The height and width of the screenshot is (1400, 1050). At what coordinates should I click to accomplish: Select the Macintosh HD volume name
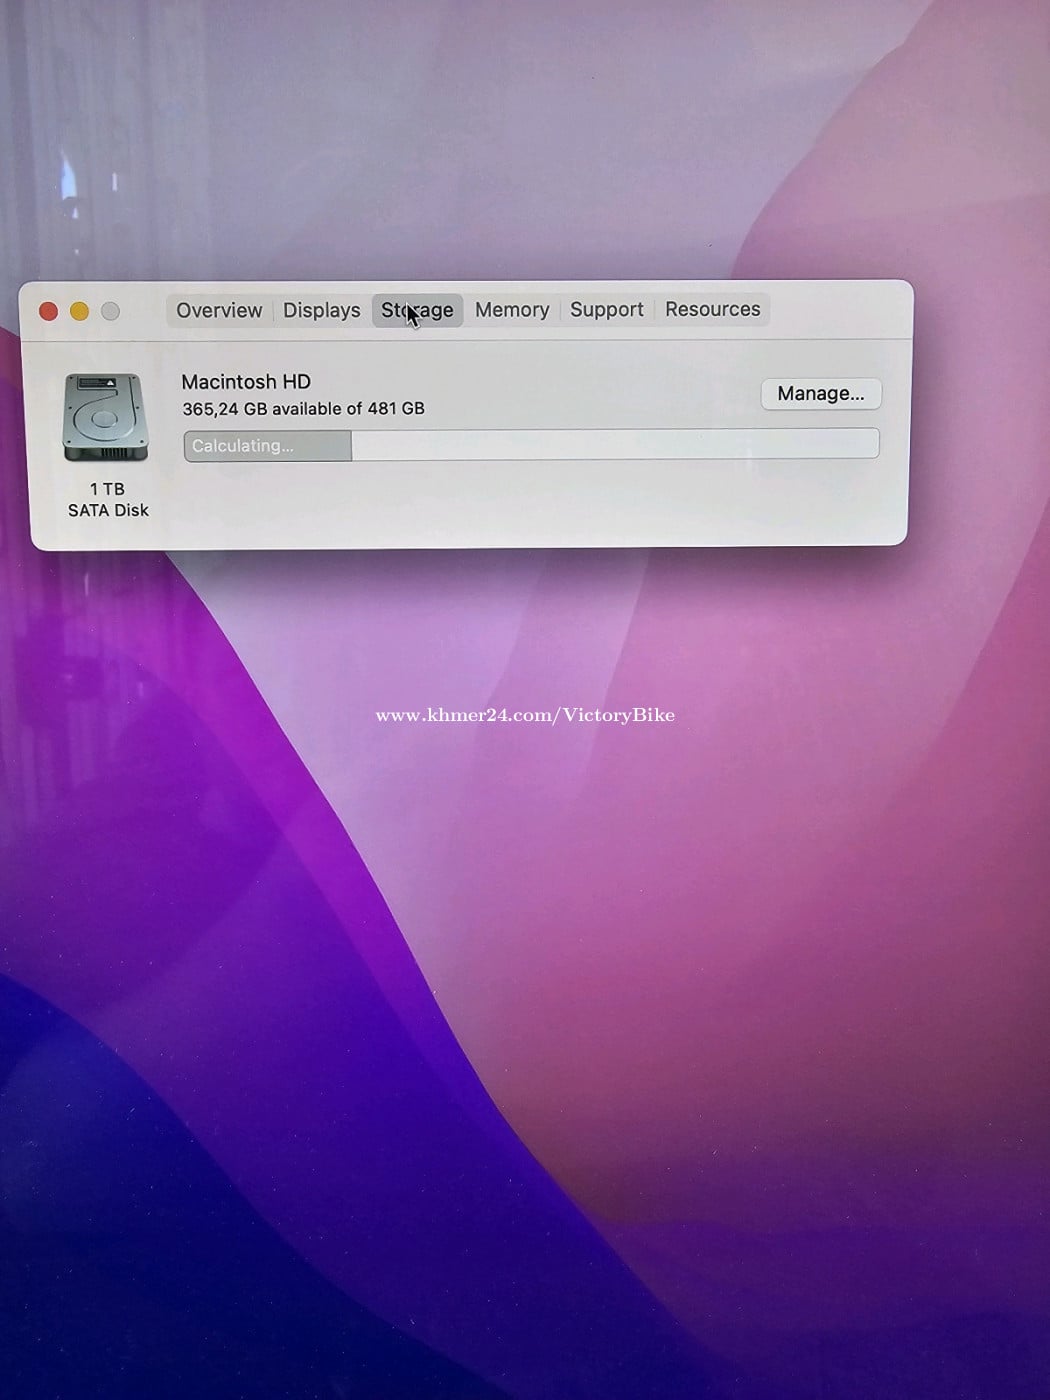click(246, 382)
